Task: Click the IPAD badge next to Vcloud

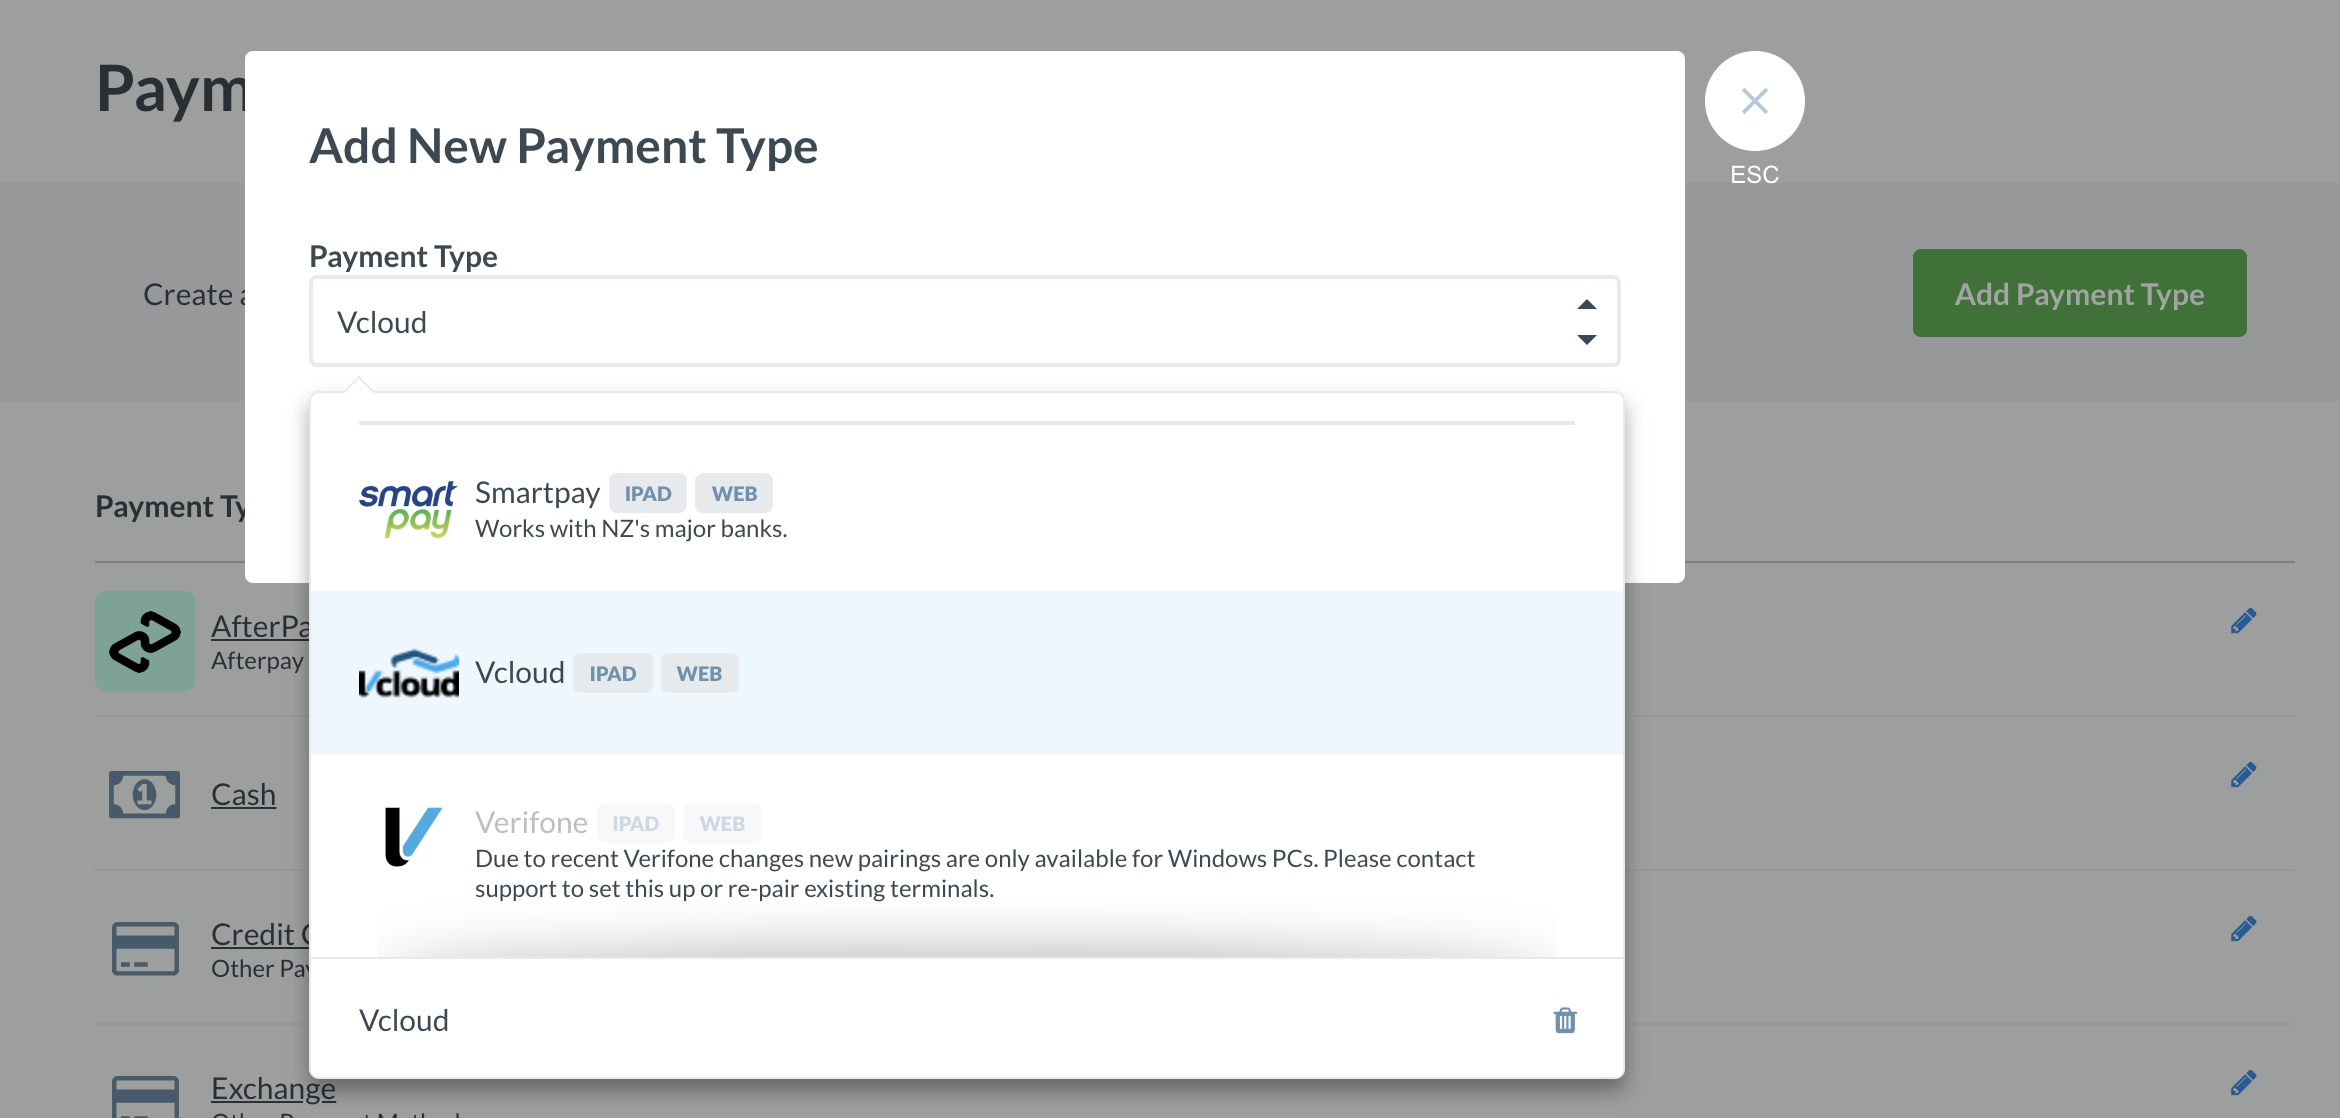Action: pyautogui.click(x=612, y=674)
